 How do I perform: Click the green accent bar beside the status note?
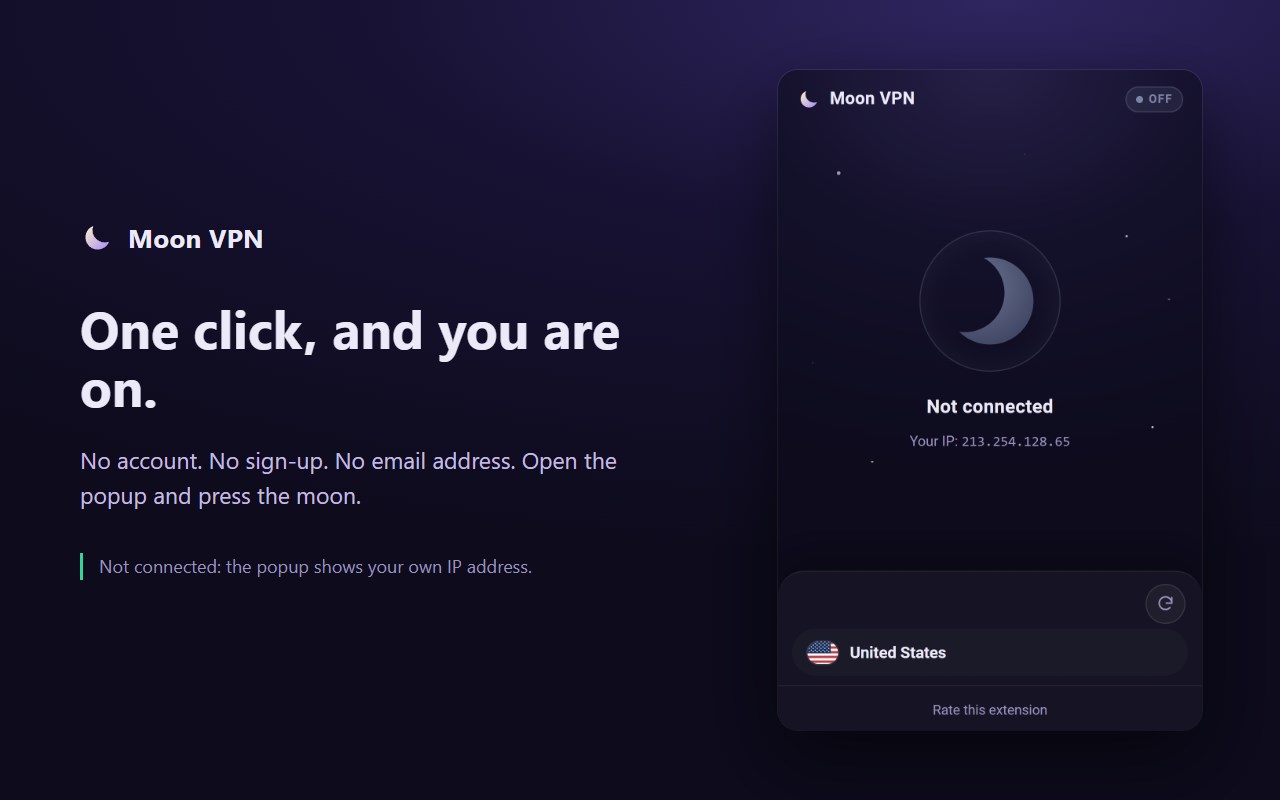tap(81, 567)
